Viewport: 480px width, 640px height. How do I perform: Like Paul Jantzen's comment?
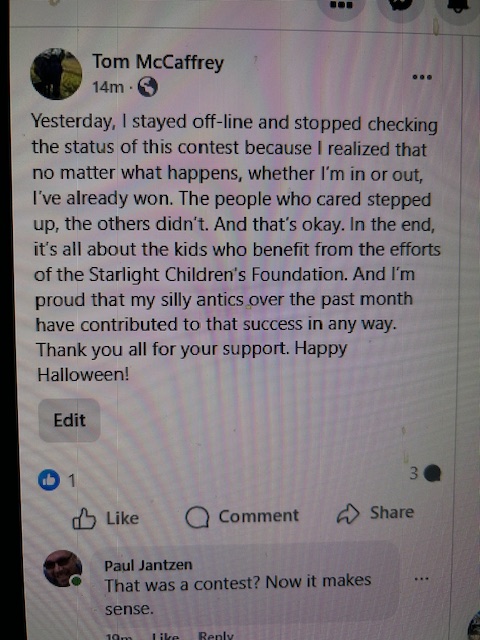(x=165, y=636)
